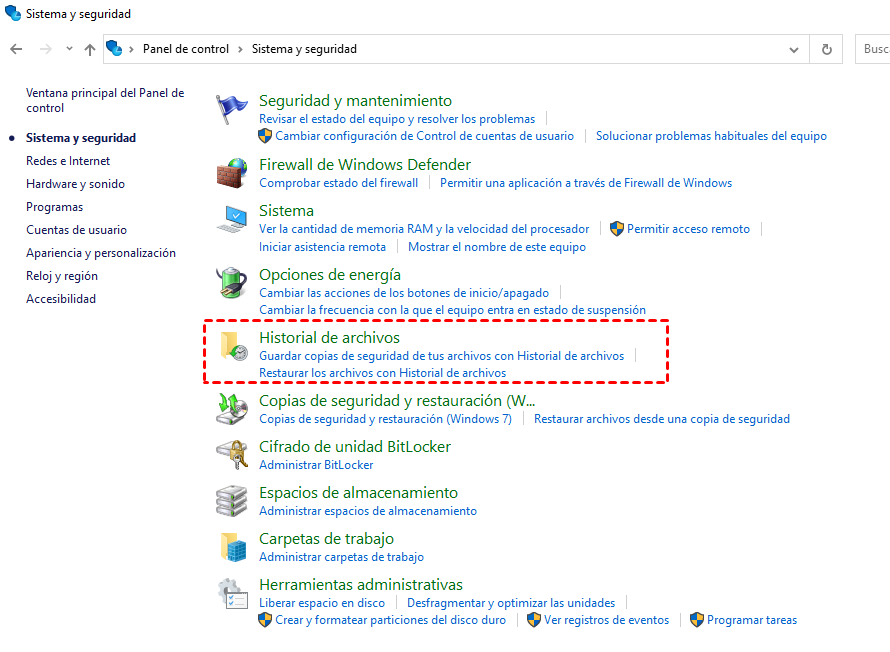Click the Sistema monitor icon

233,219
